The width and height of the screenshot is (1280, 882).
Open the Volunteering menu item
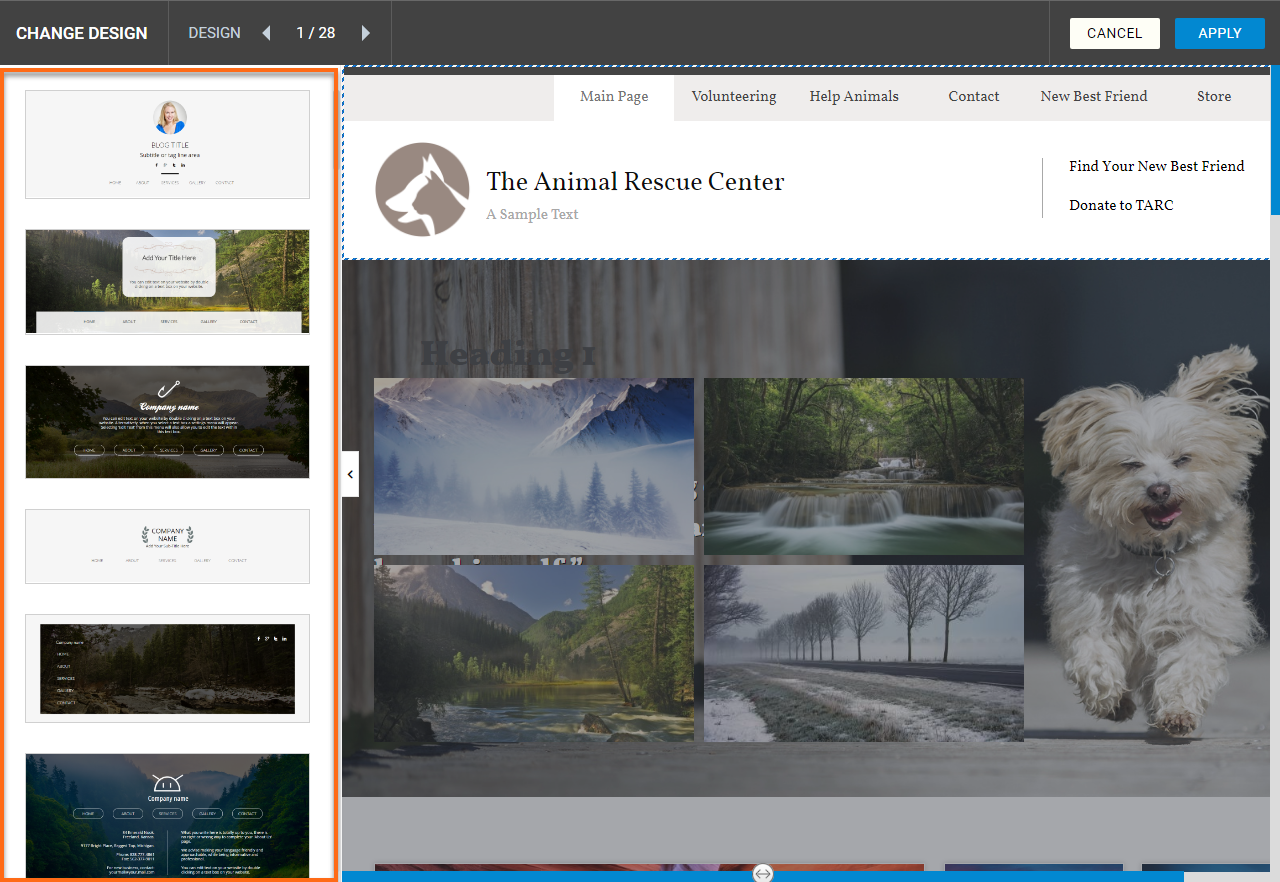coord(733,97)
